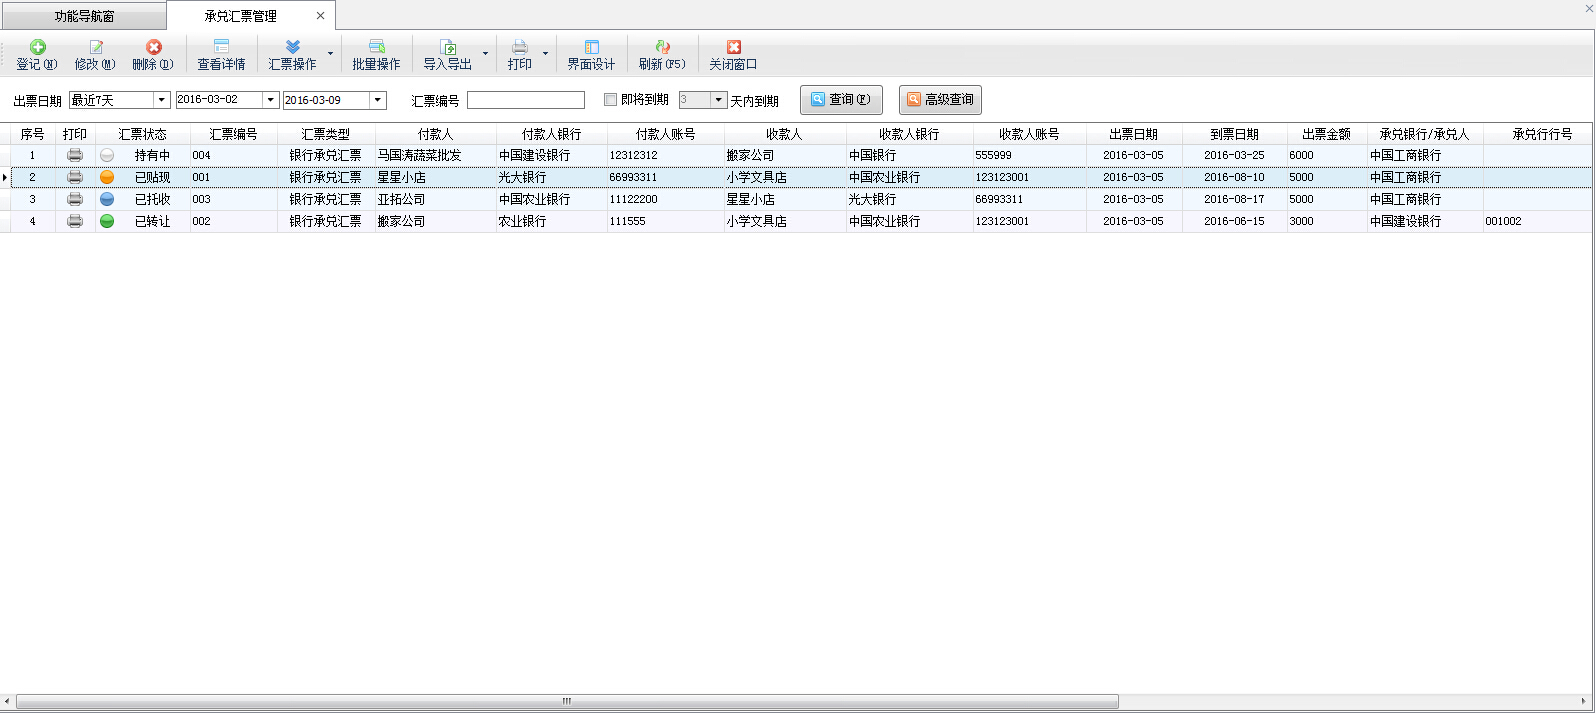The width and height of the screenshot is (1596, 714).
Task: Click the printer icon in row 1
Action: 75,155
